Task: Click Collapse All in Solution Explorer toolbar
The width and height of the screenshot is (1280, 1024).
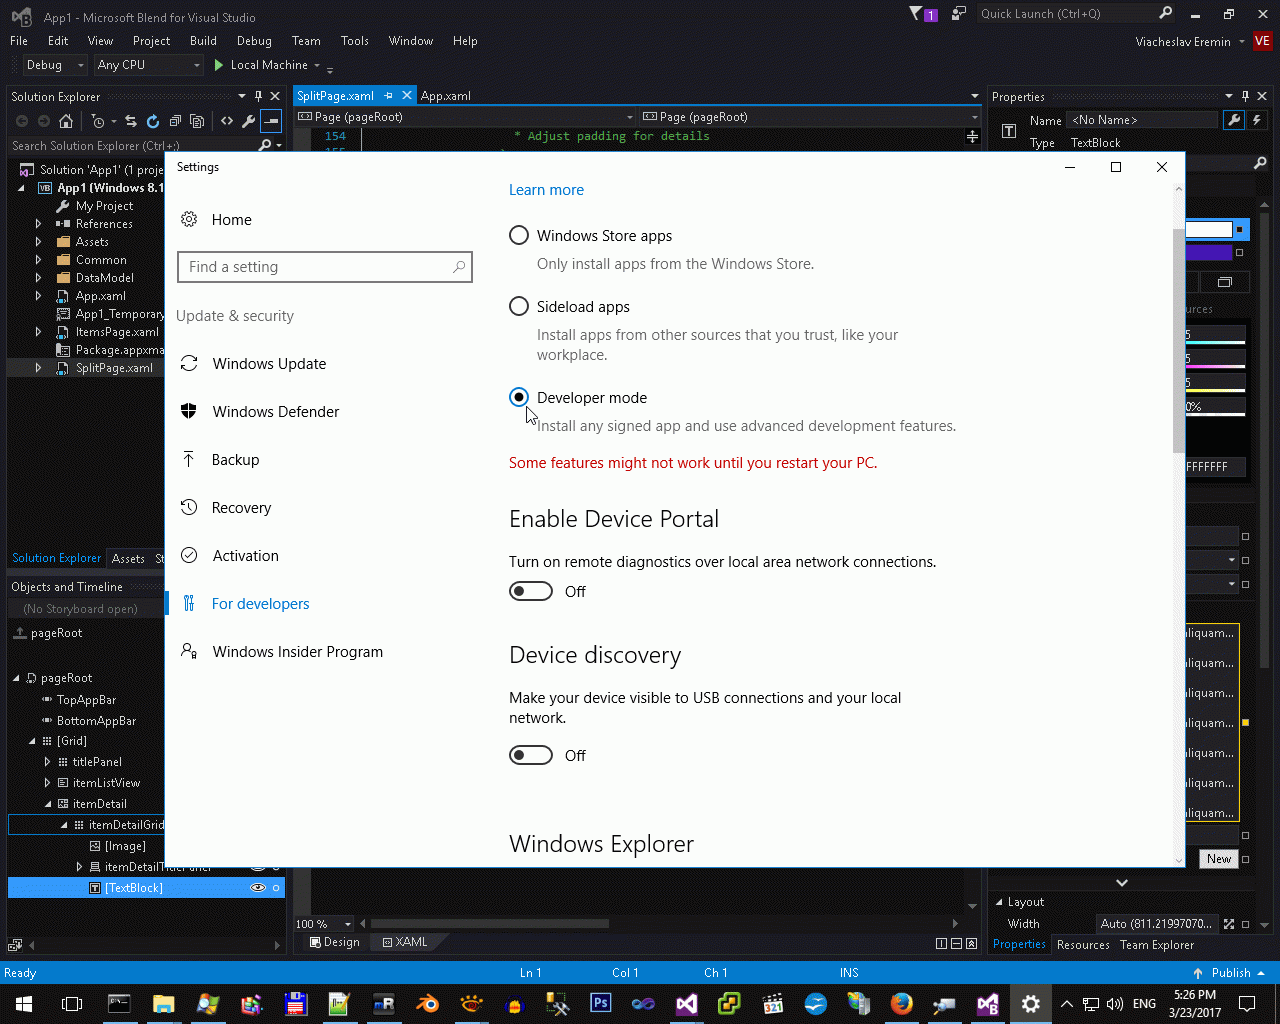Action: click(175, 121)
